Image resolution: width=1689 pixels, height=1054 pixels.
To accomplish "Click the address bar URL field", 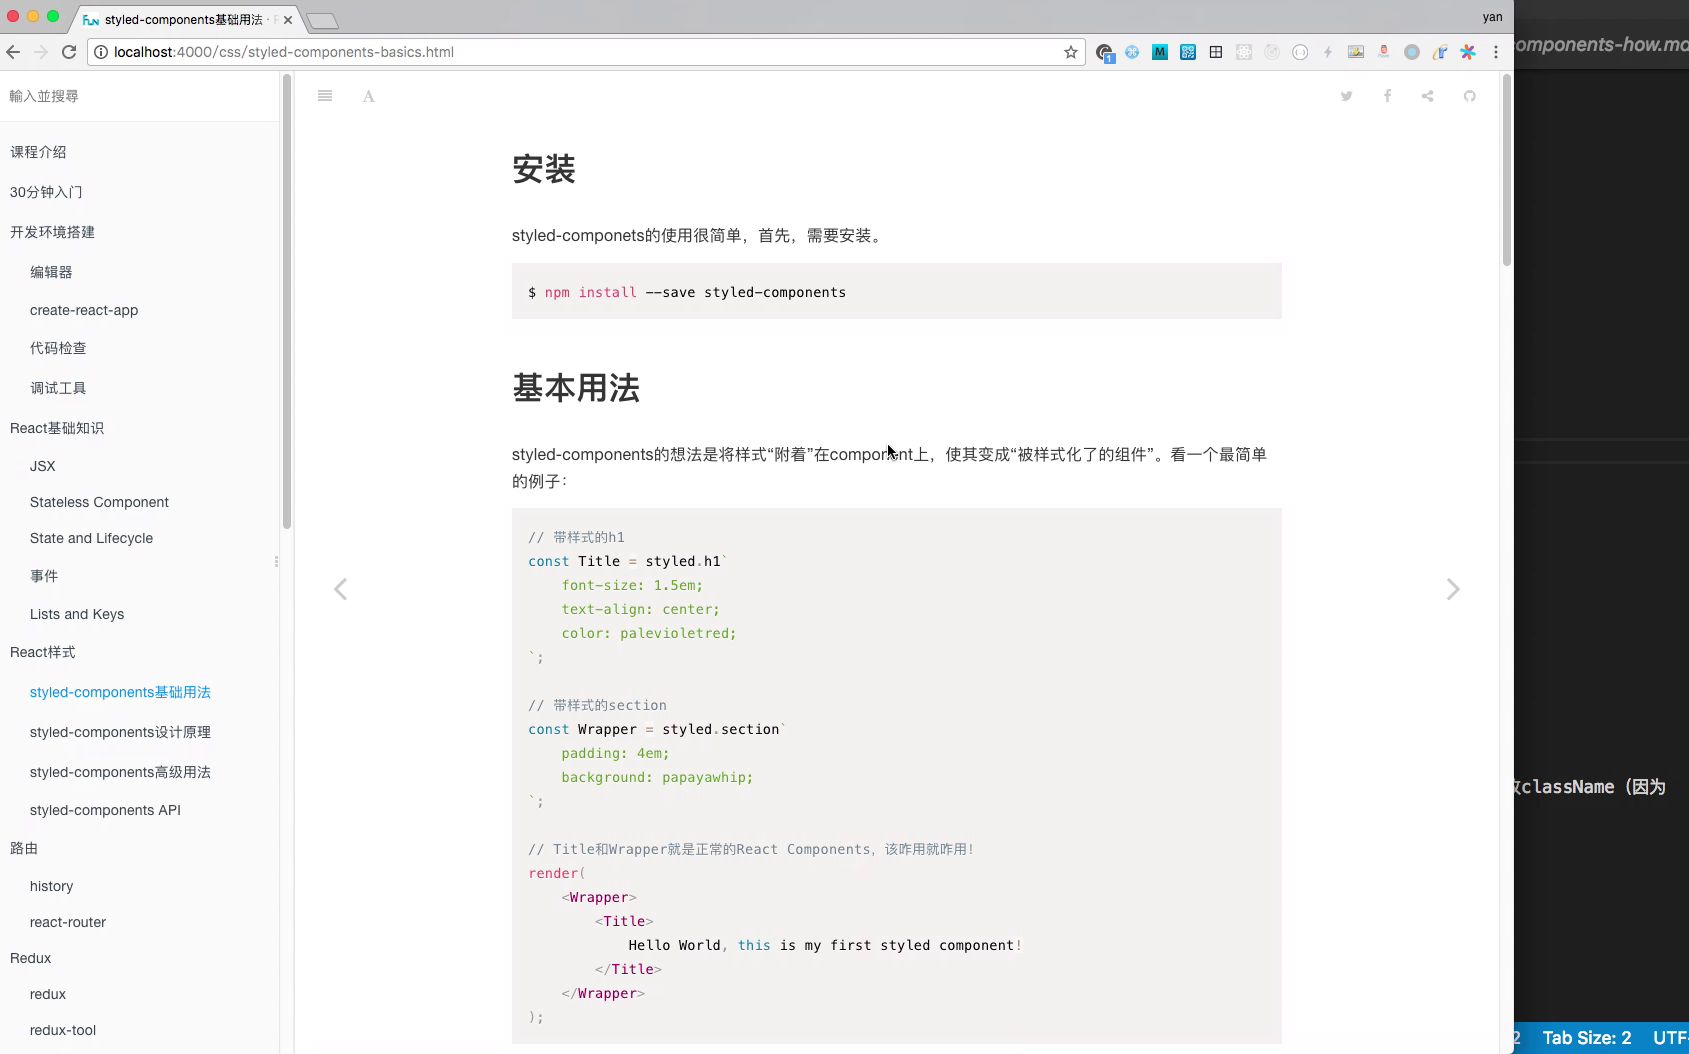I will pos(580,52).
